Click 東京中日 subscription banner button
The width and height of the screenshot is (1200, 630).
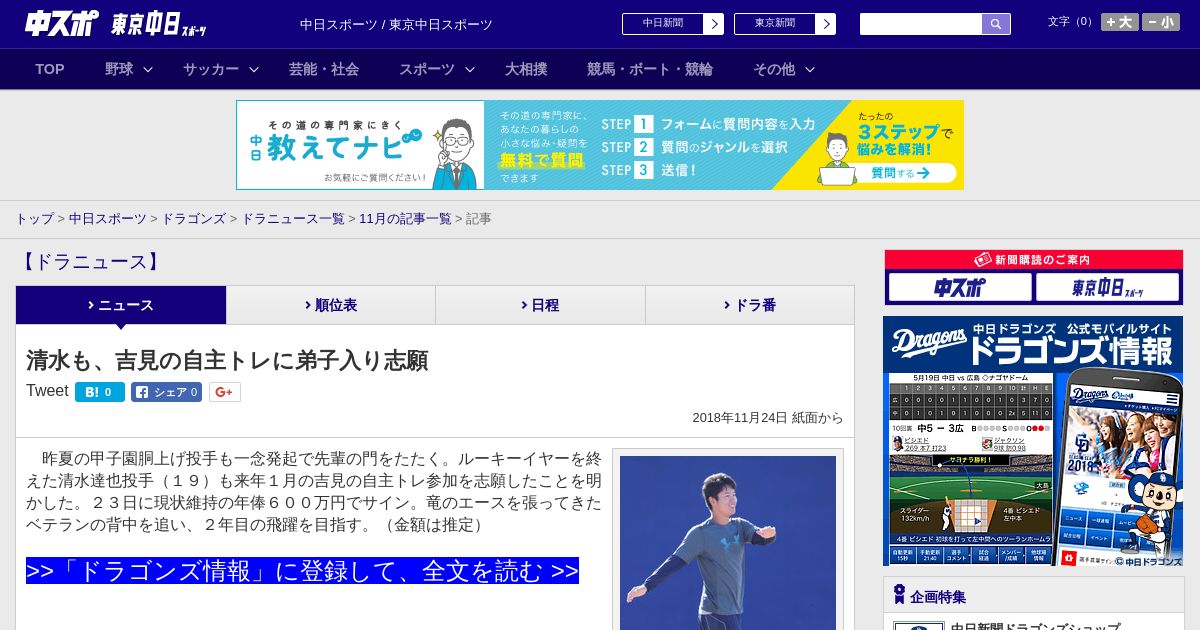[1107, 288]
